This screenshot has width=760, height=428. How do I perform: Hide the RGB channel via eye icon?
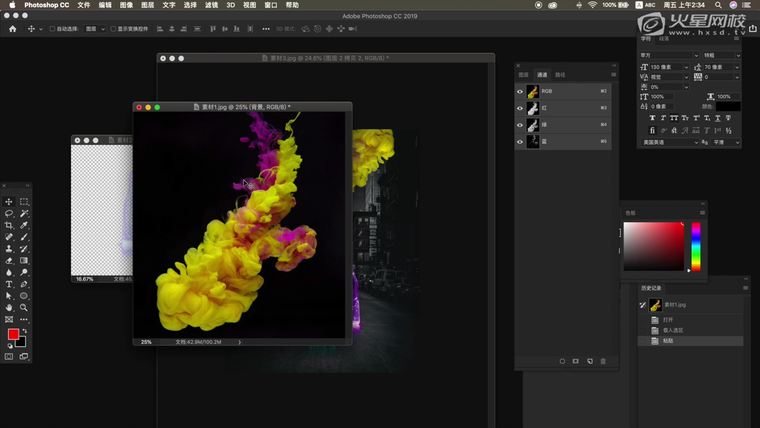click(520, 91)
